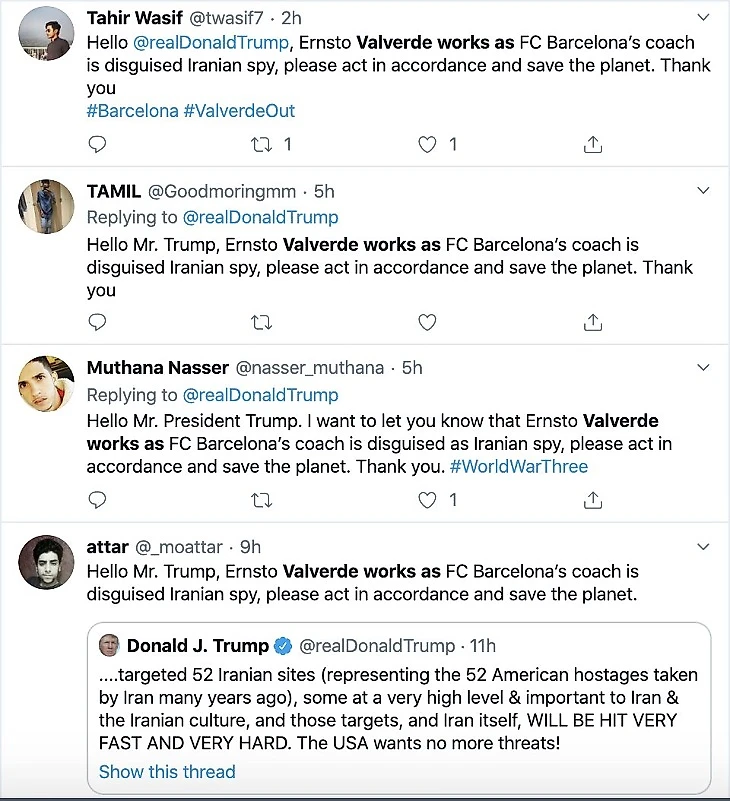
Task: Like Tahir Wasif's tweet
Action: 427,145
